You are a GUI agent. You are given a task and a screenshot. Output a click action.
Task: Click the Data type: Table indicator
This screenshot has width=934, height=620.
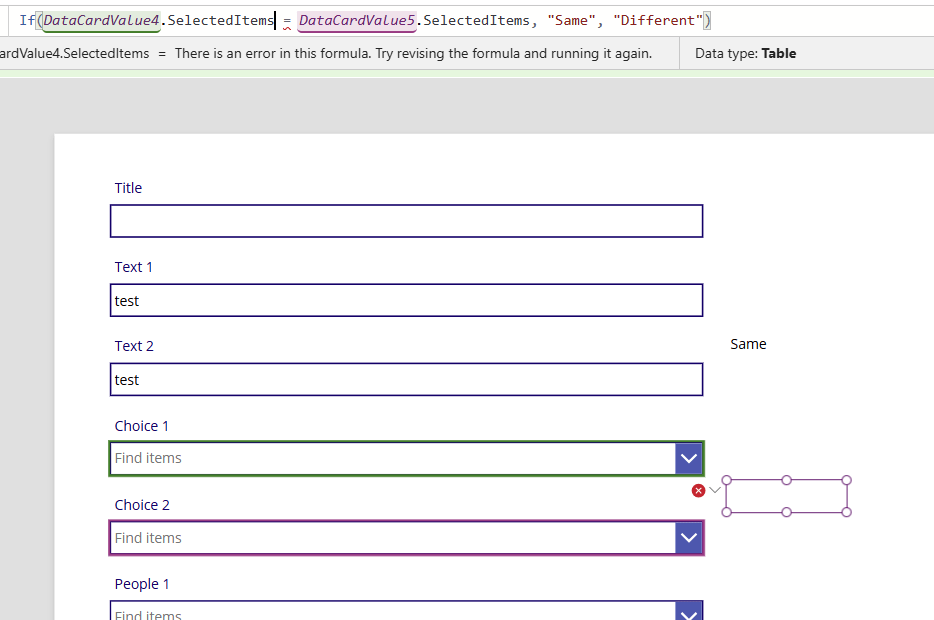click(x=745, y=54)
